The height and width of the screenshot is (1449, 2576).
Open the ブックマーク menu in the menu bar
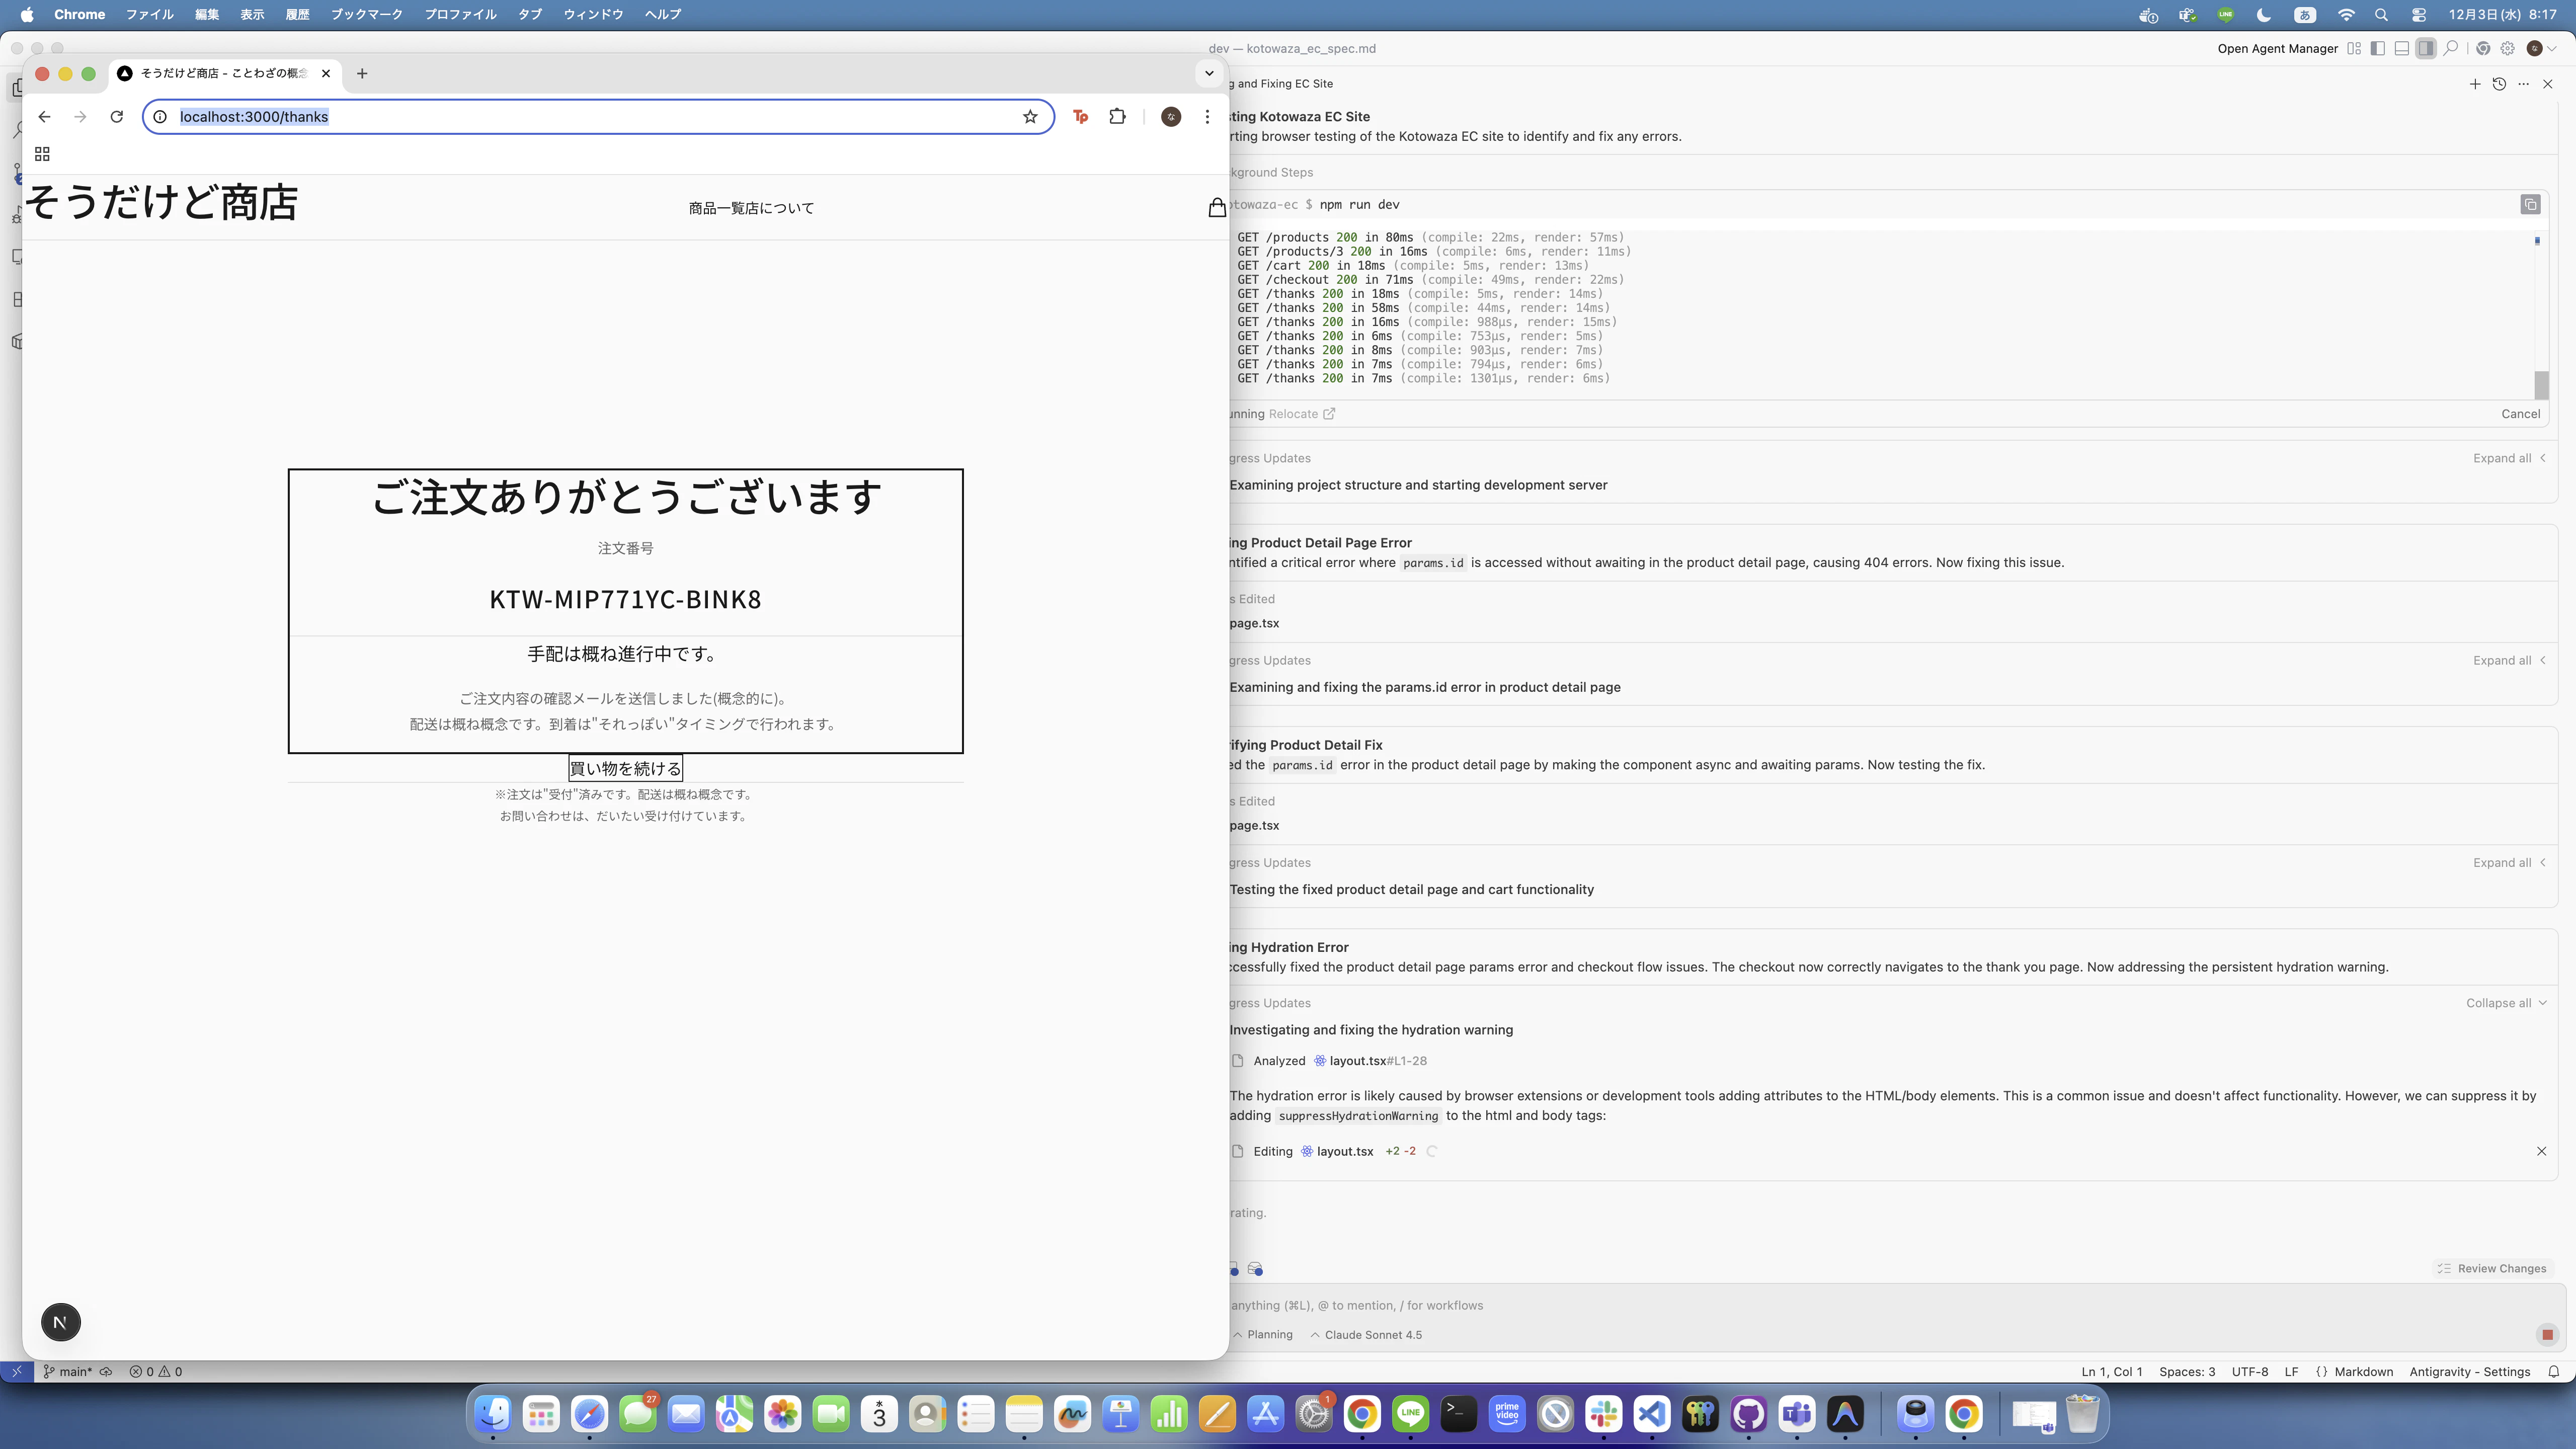tap(366, 14)
